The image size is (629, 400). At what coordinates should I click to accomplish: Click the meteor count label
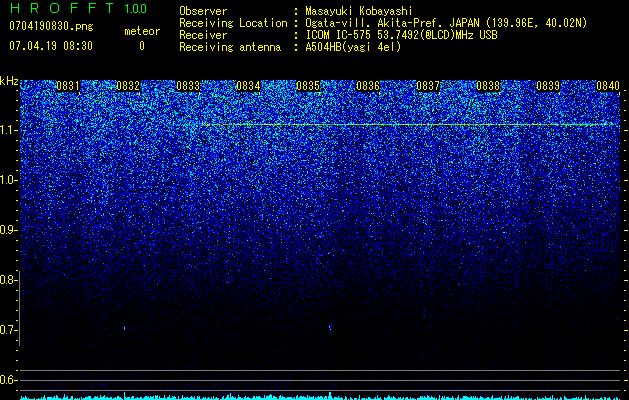point(142,31)
